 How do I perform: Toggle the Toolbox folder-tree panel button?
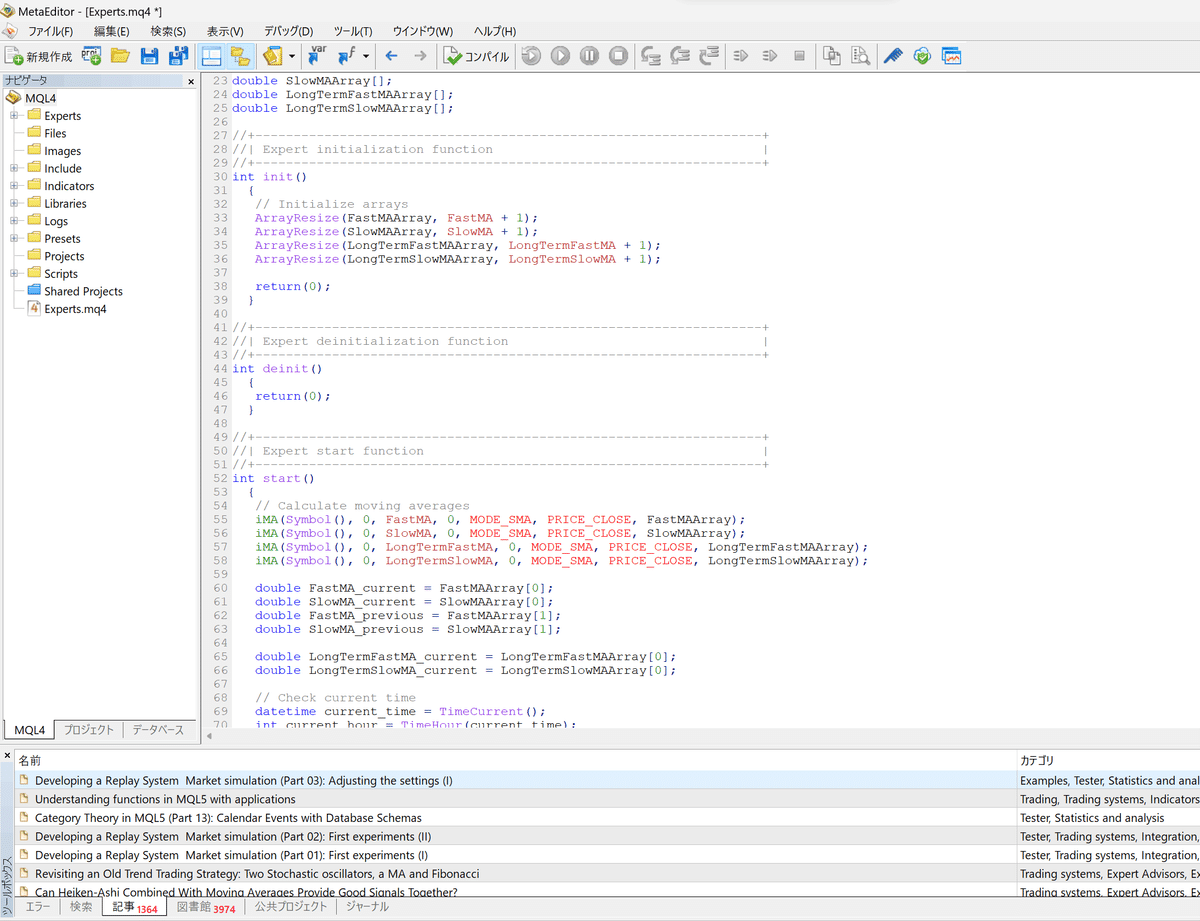[239, 56]
